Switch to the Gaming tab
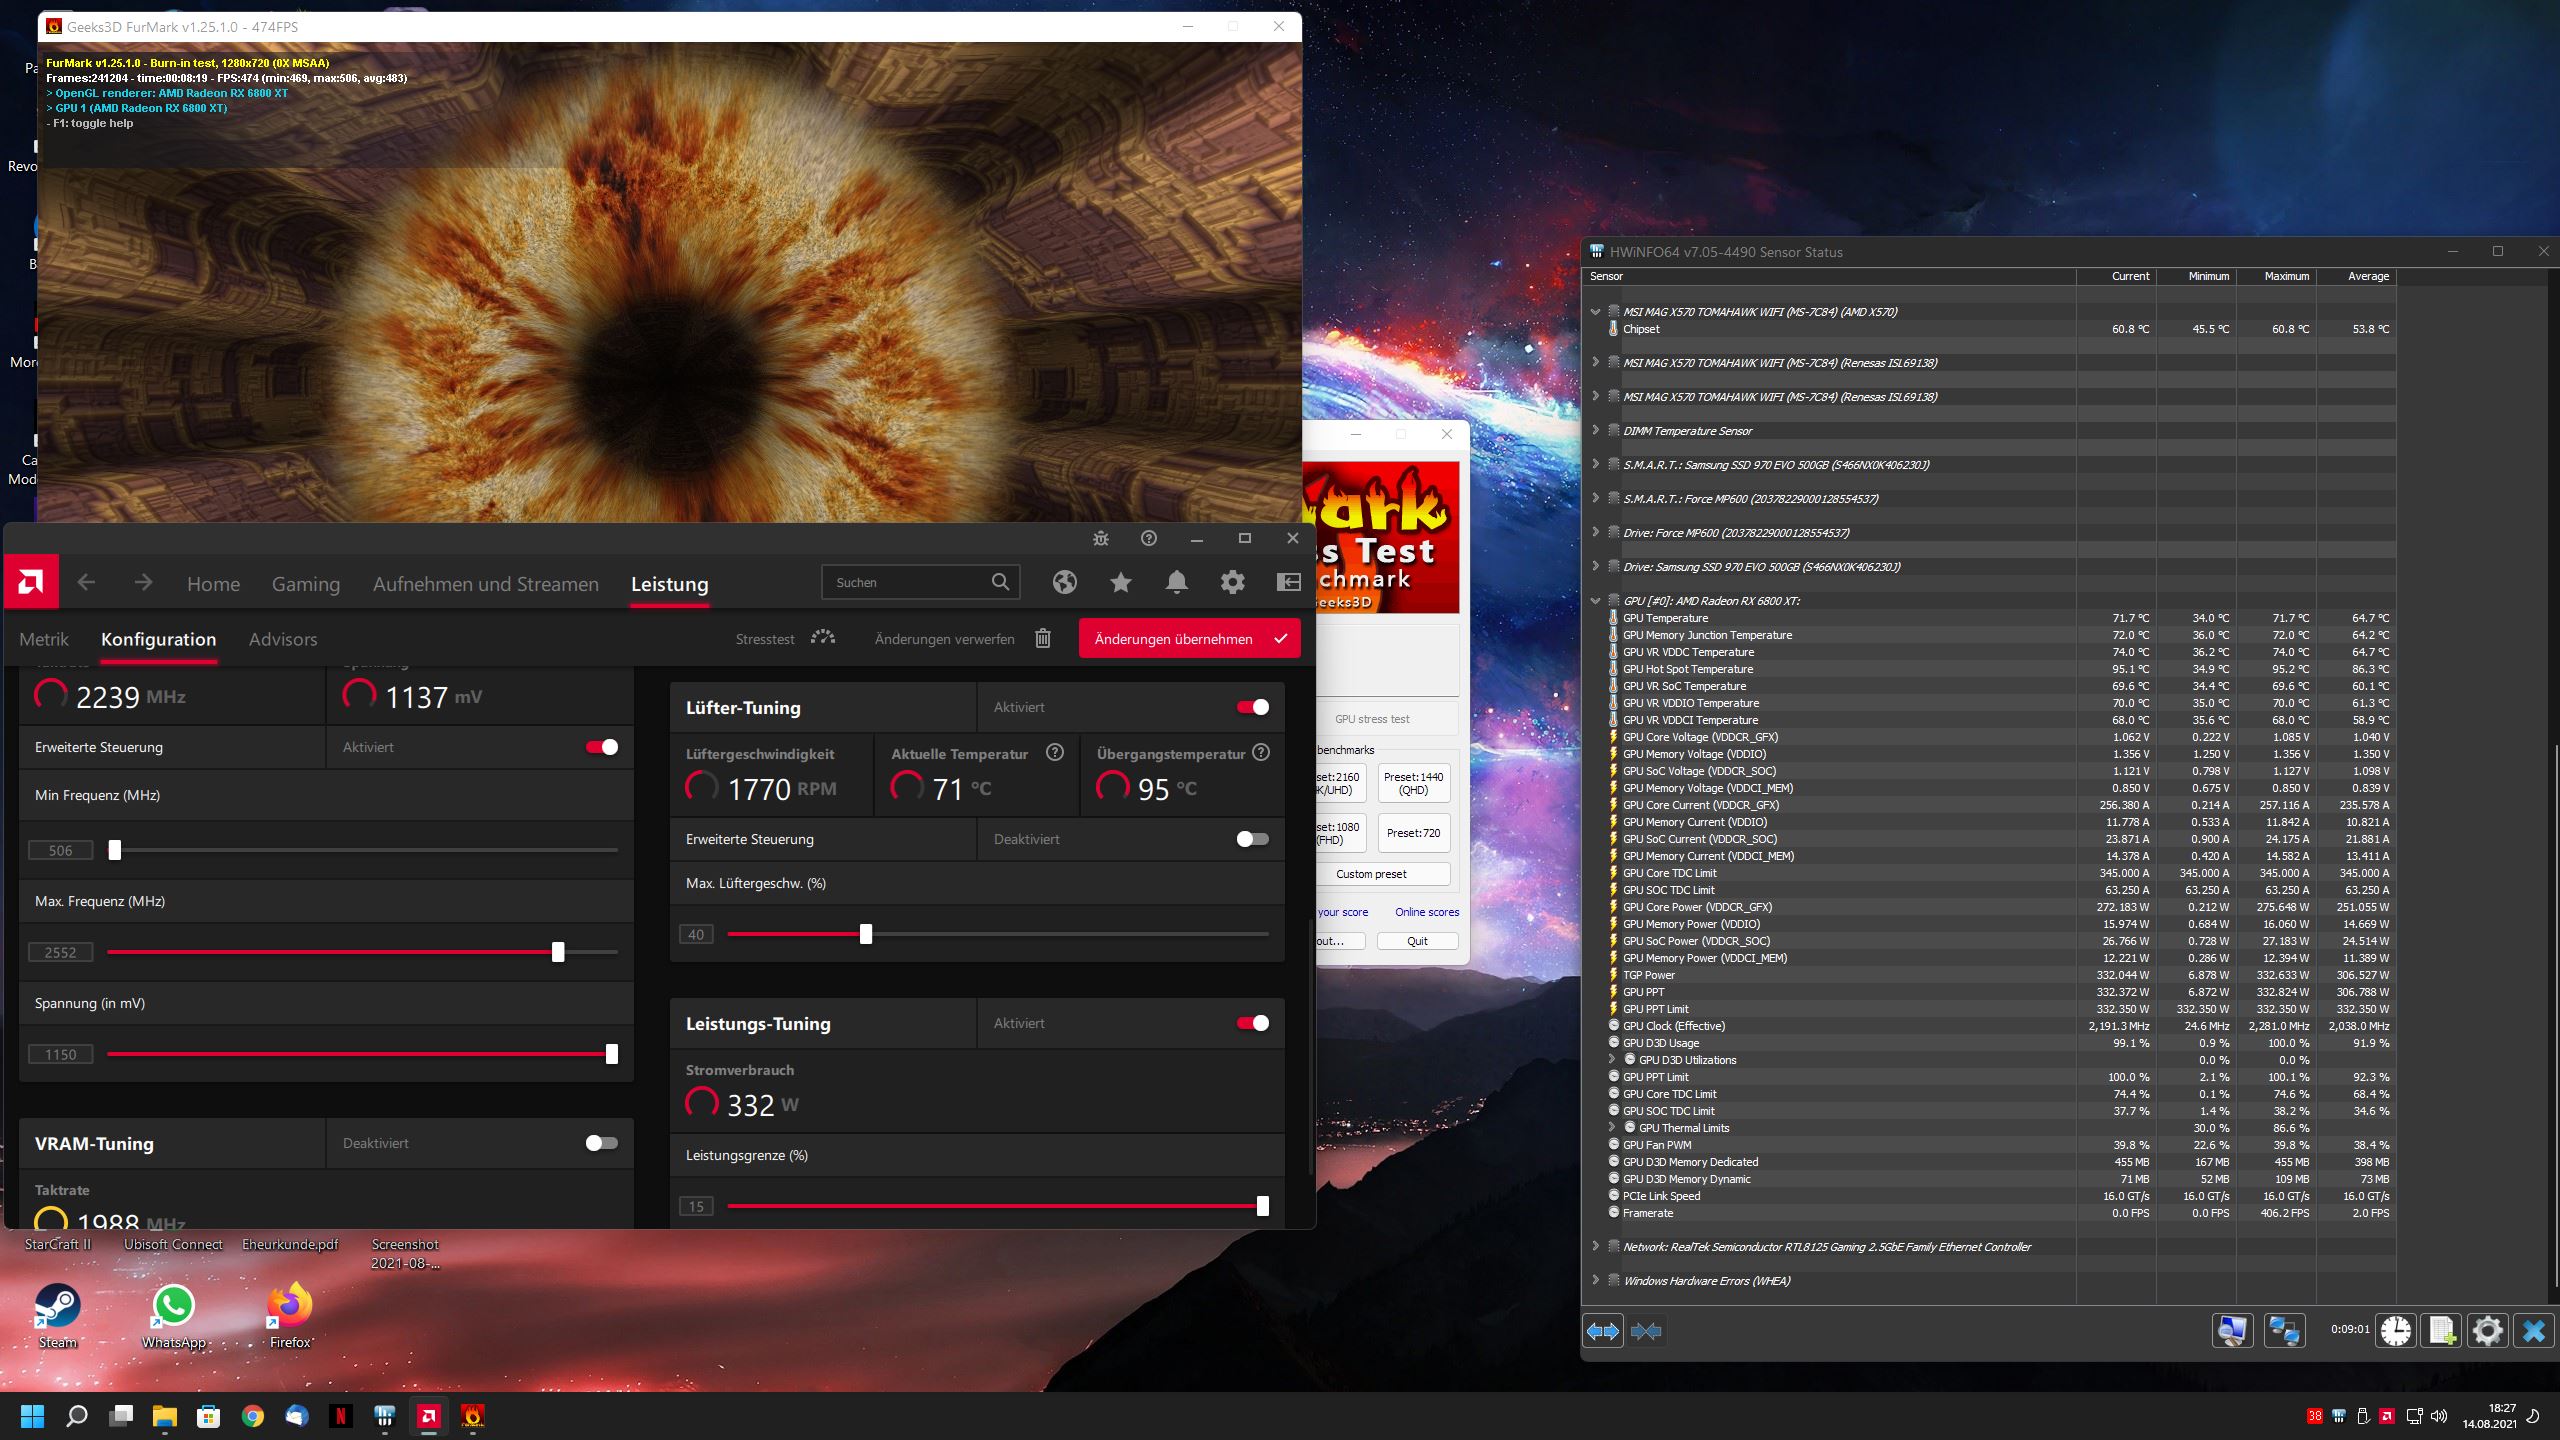Screen dimensions: 2560x1440 [306, 584]
